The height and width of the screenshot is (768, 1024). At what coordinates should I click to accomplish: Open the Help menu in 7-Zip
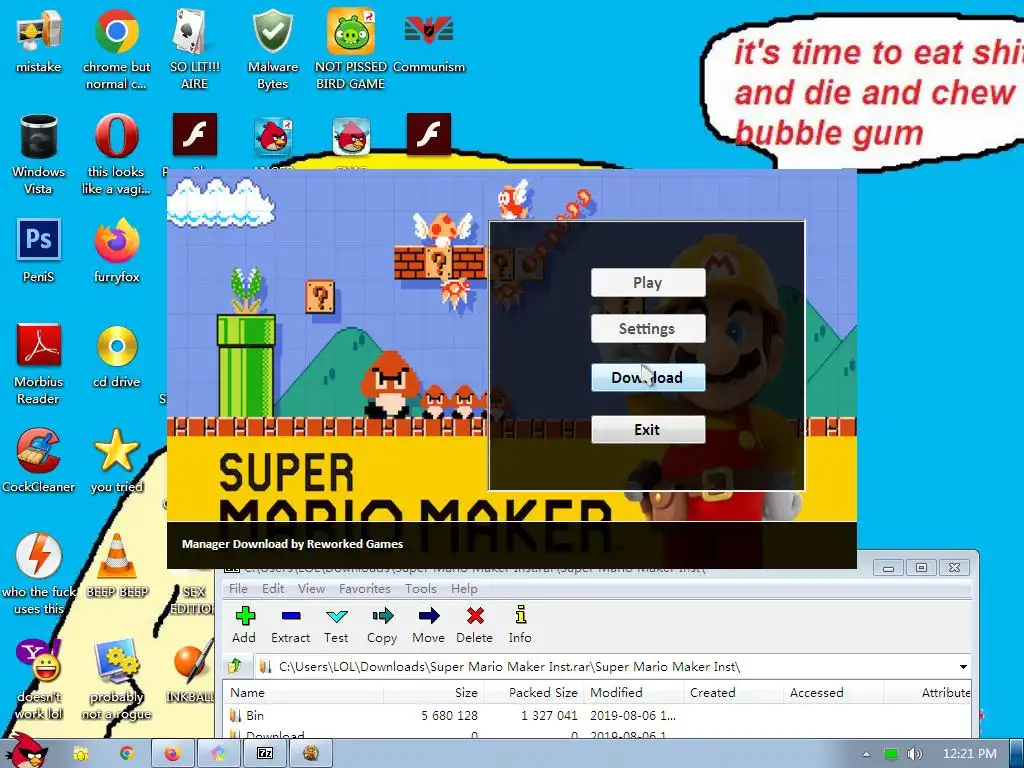464,588
